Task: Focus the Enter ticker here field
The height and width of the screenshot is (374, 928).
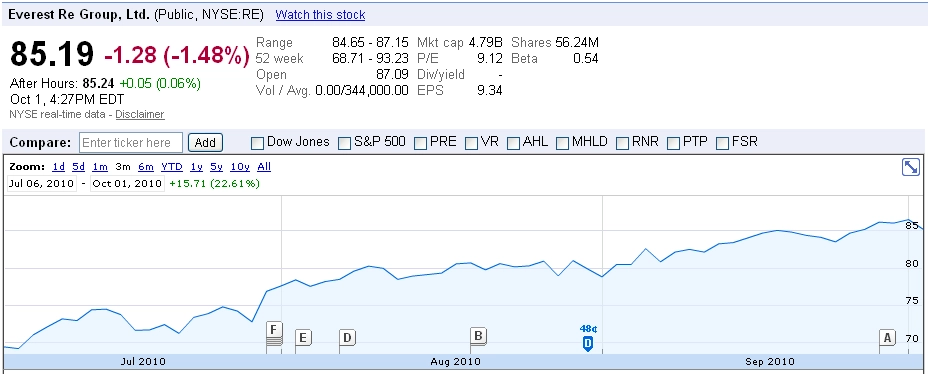Action: tap(131, 143)
